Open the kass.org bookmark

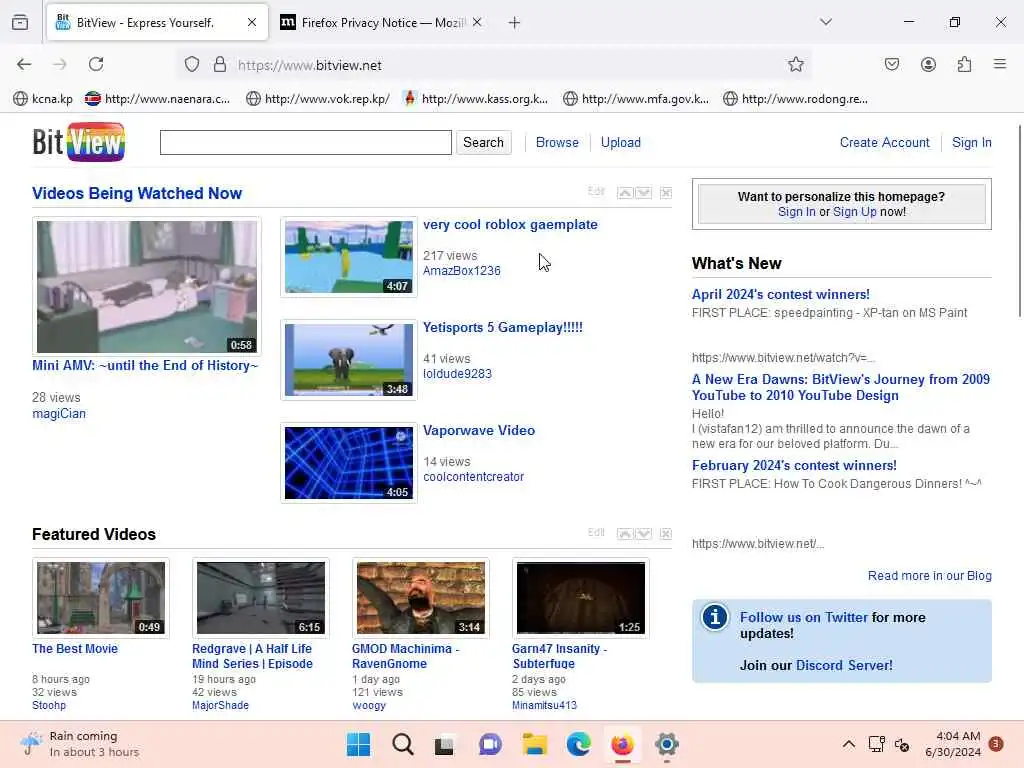point(476,99)
